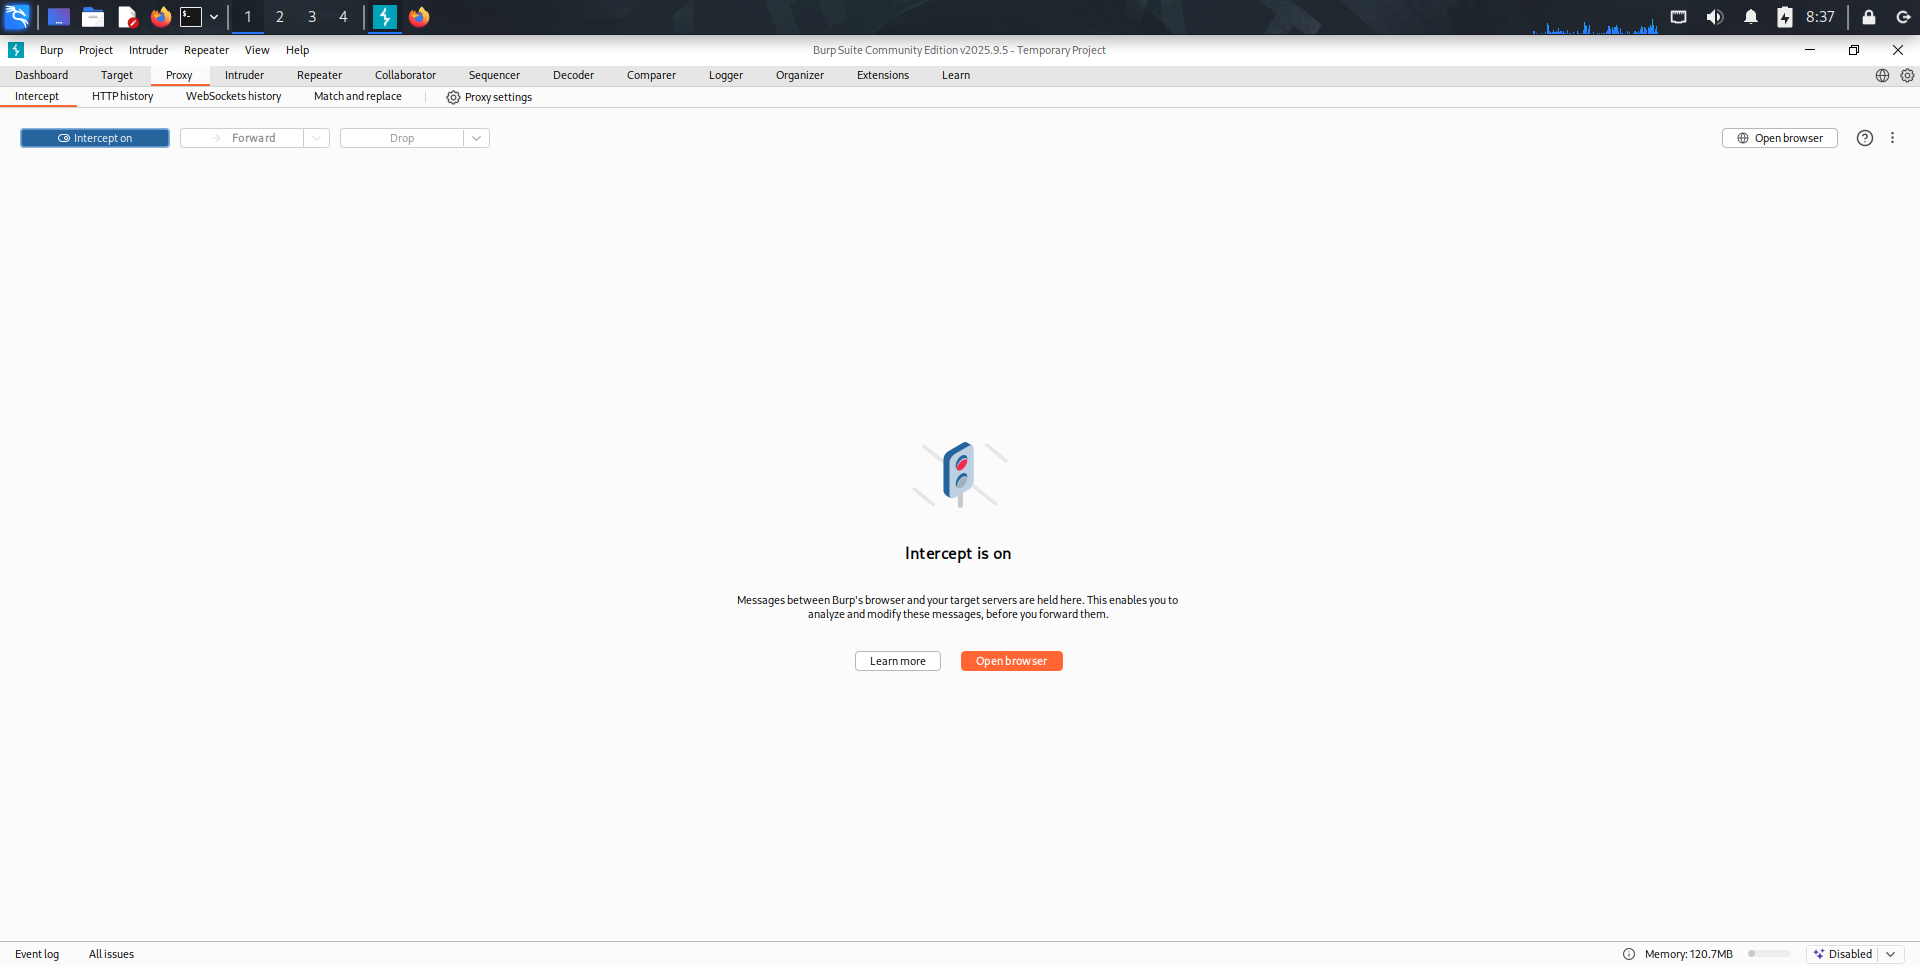Viewport: 1920px width, 966px height.
Task: Click the CPU usage graph in the panel
Action: click(x=1594, y=24)
